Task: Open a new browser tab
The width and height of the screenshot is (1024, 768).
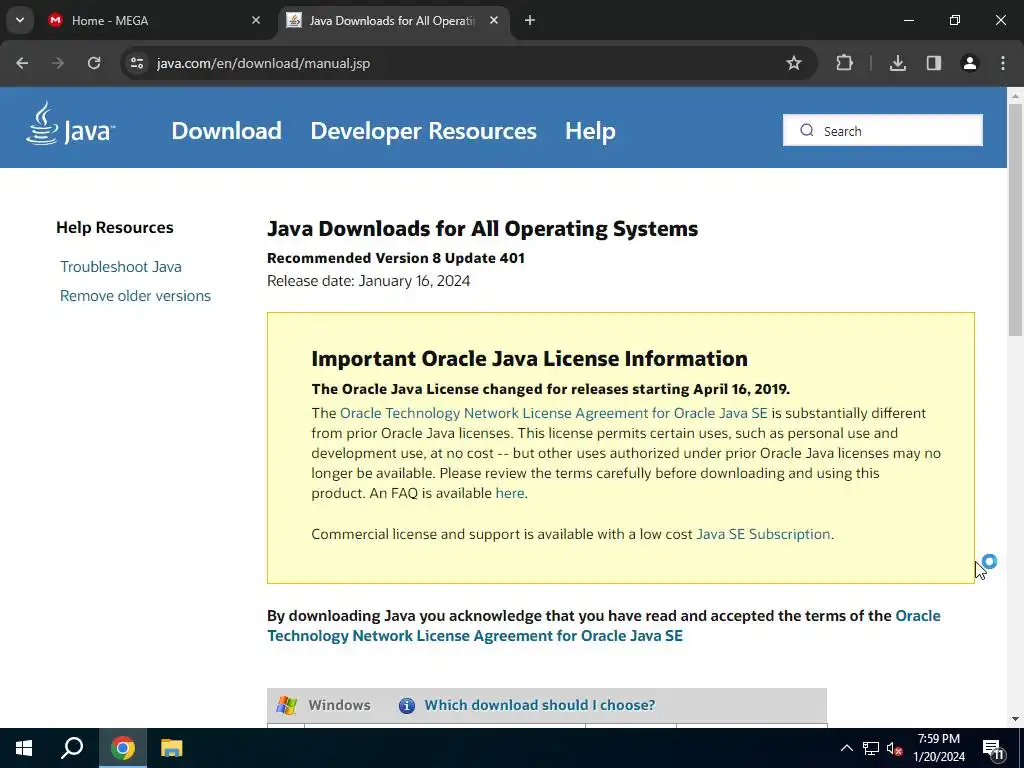Action: (x=530, y=21)
